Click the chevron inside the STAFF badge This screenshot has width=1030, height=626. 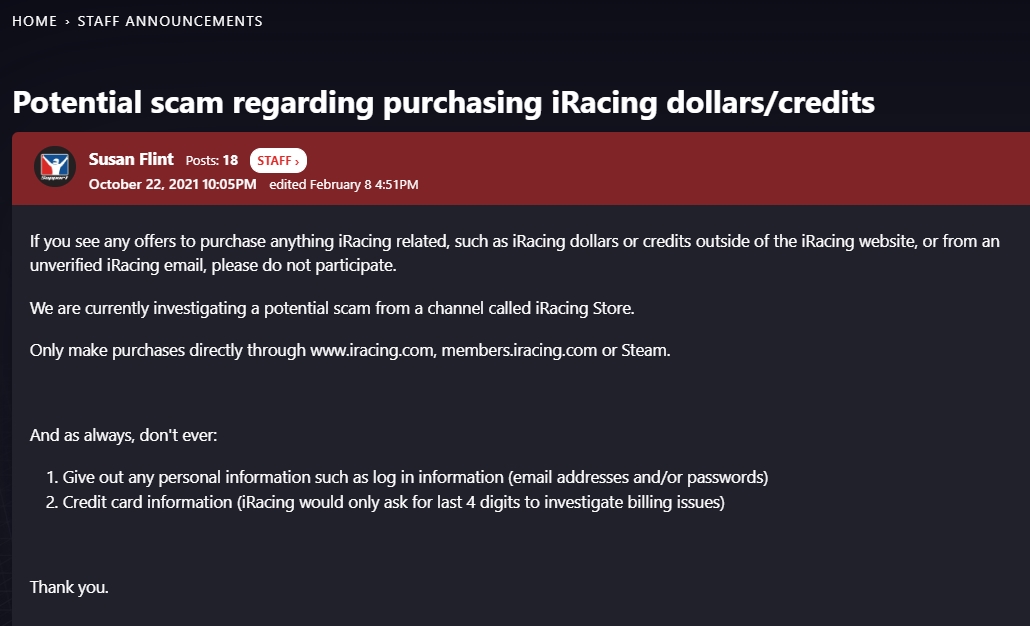295,160
